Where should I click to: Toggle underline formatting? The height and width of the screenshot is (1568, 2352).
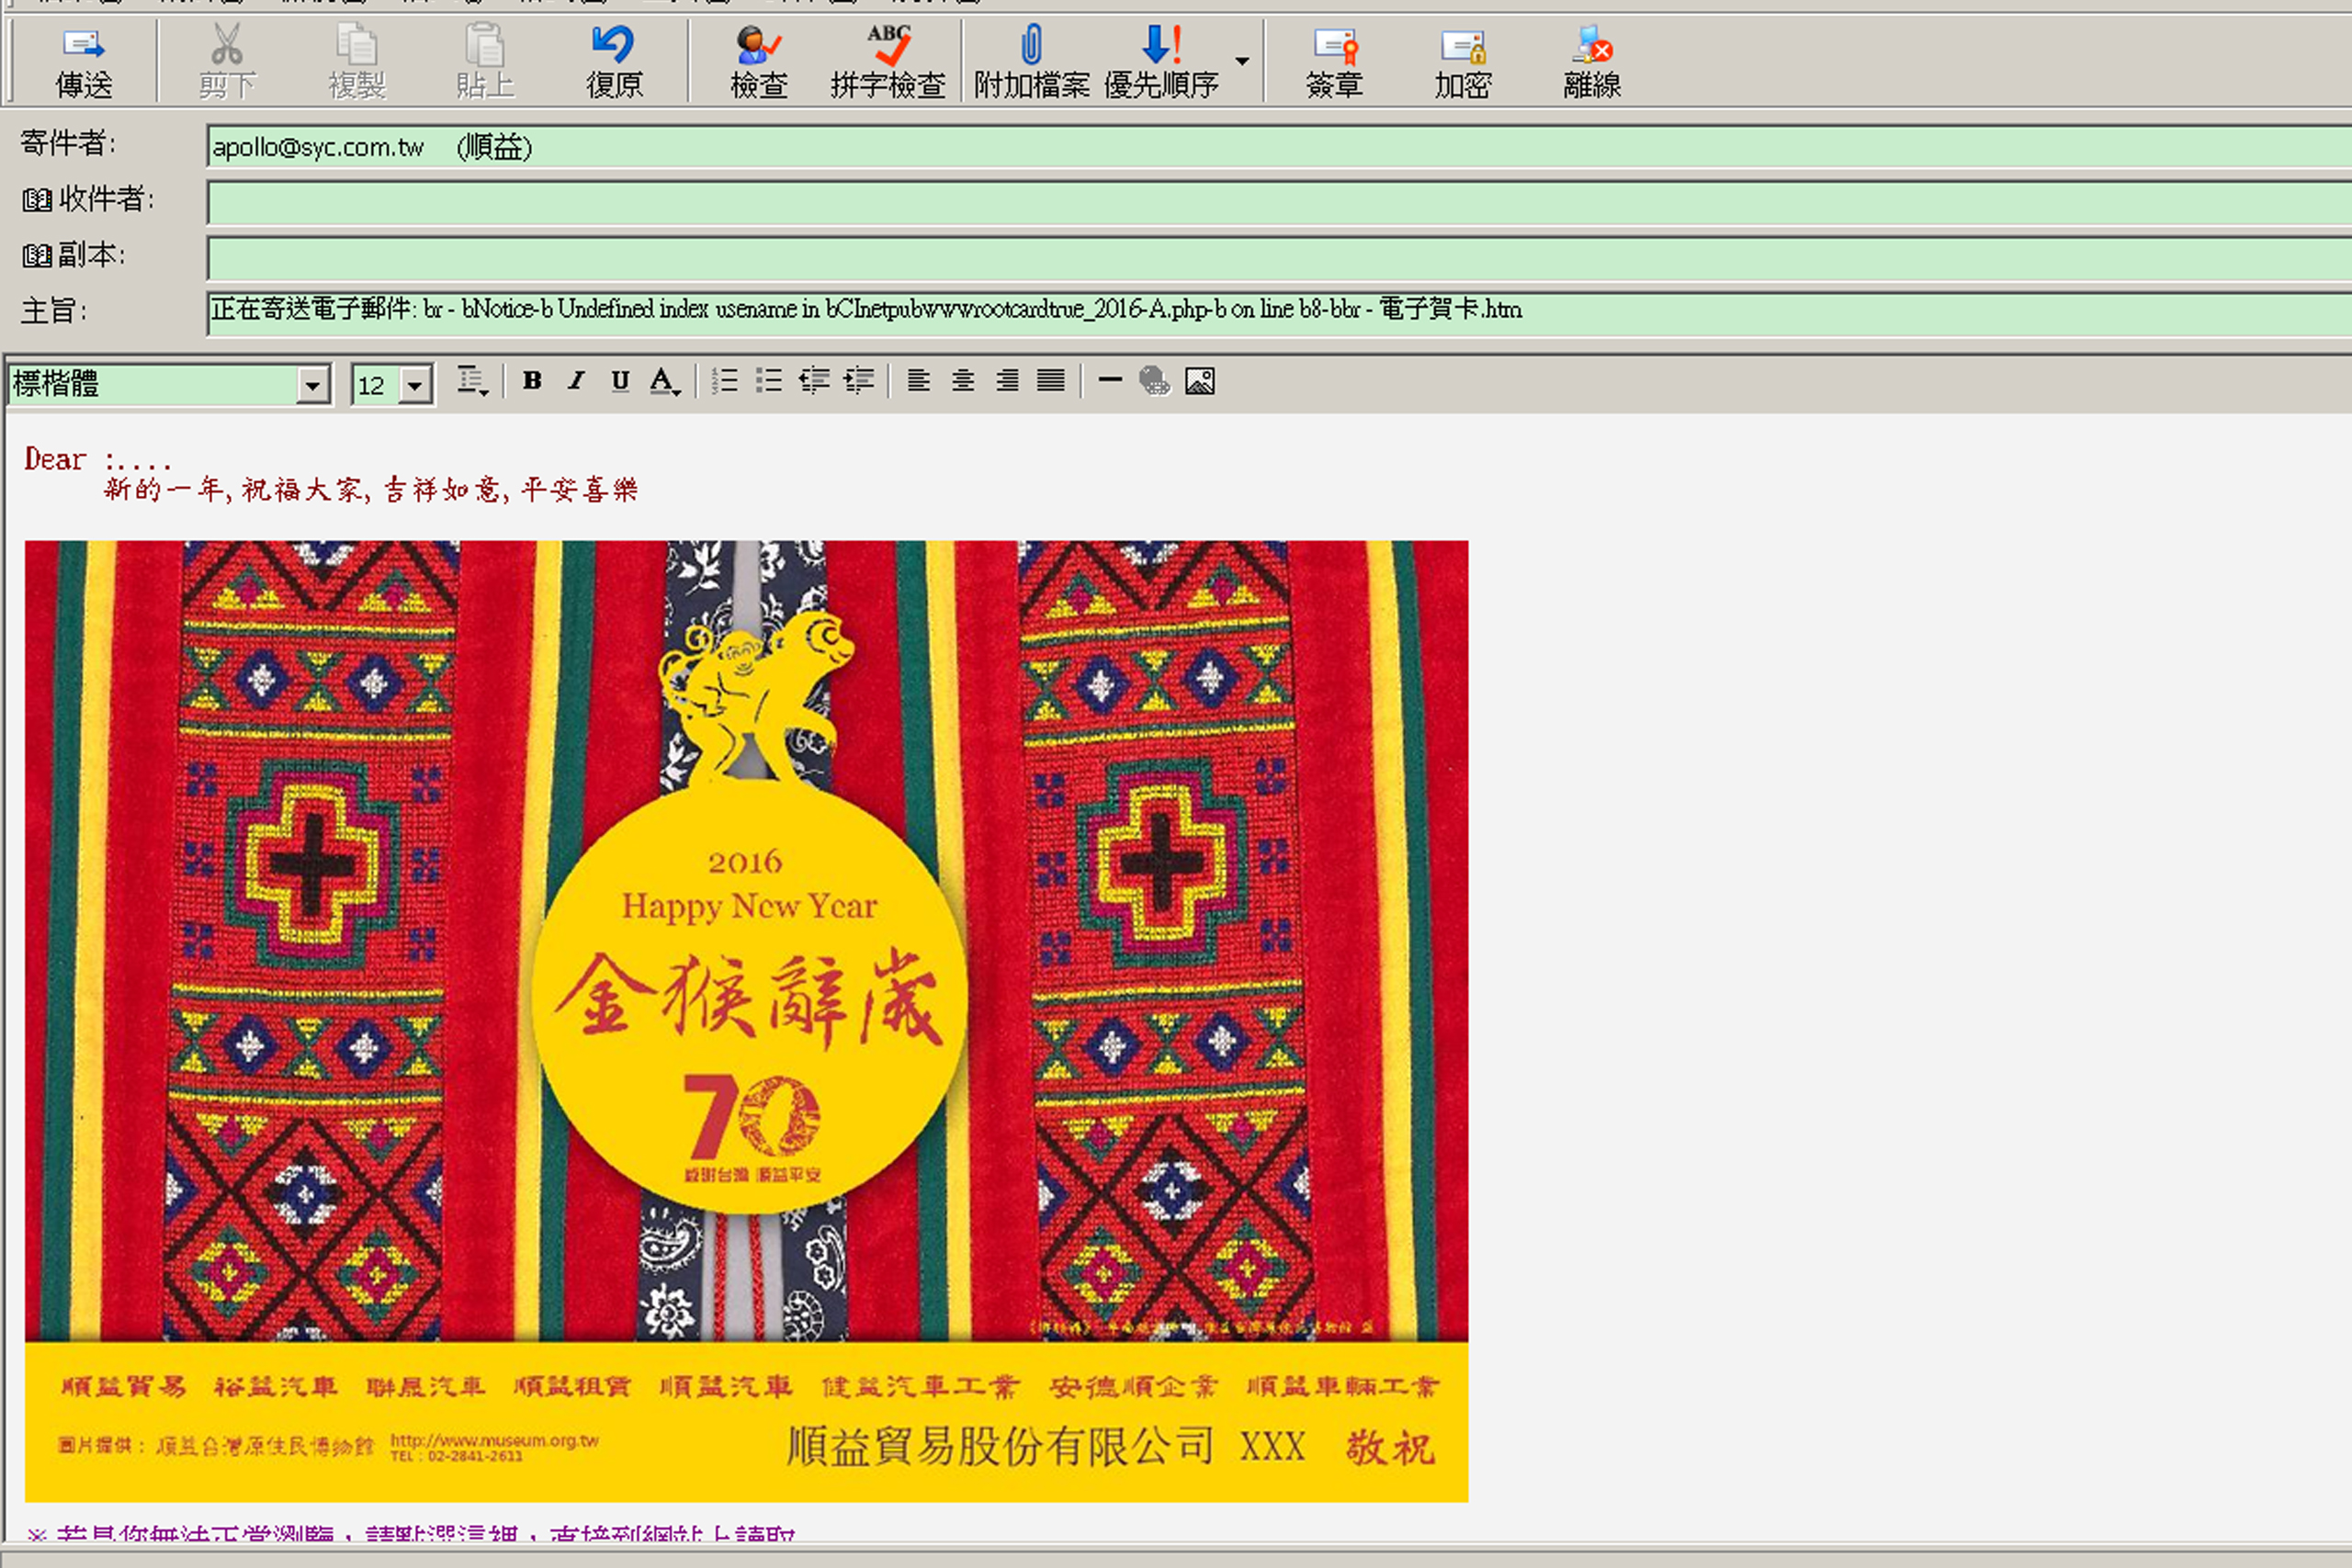620,381
